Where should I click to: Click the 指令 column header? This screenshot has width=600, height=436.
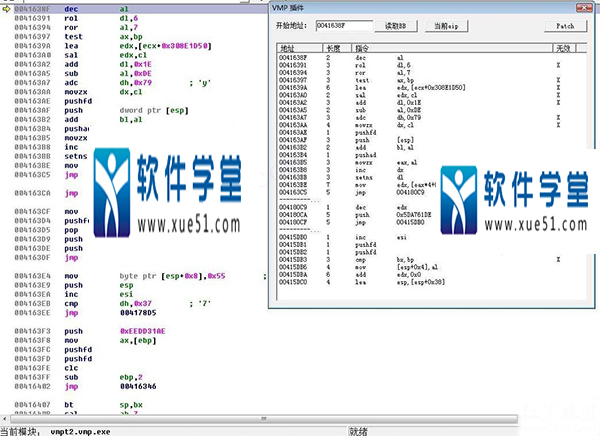click(452, 48)
